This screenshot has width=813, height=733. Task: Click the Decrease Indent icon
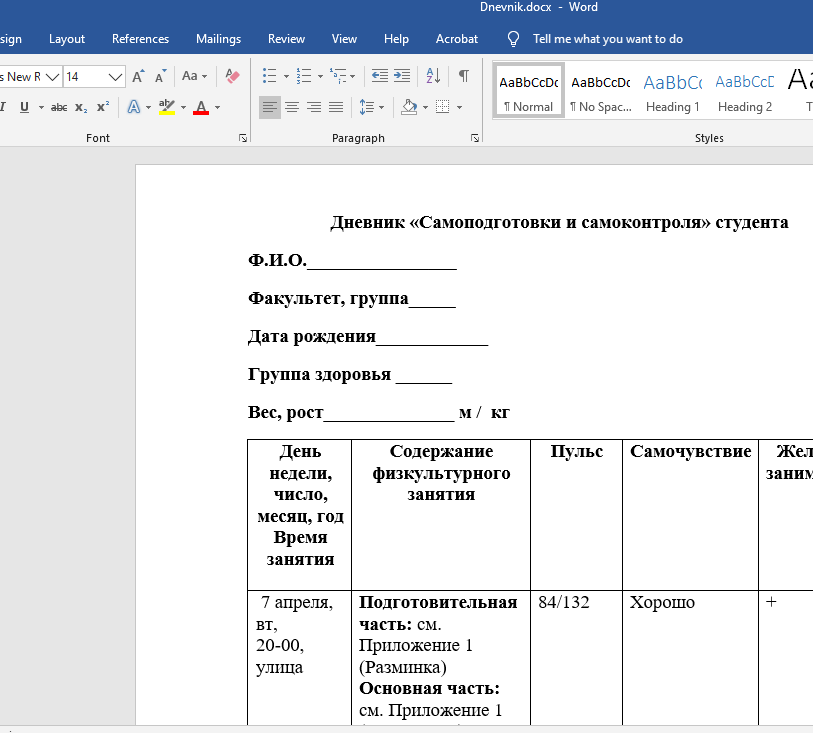pyautogui.click(x=379, y=76)
